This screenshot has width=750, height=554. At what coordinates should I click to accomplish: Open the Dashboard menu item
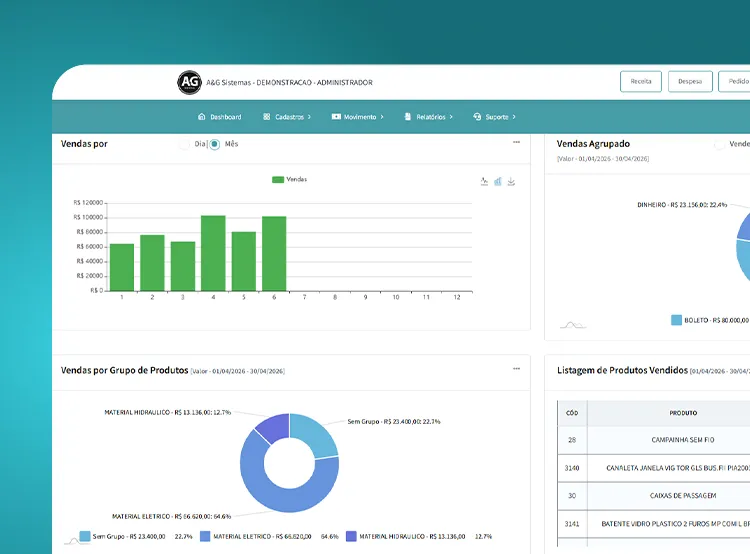click(220, 117)
